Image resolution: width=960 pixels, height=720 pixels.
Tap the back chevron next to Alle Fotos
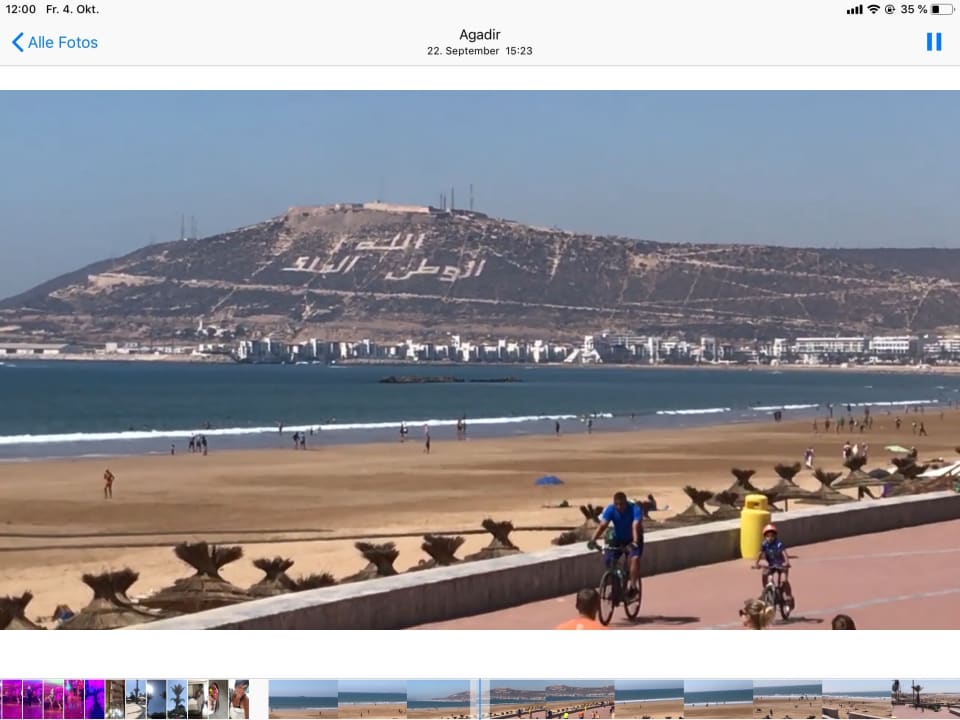16,42
